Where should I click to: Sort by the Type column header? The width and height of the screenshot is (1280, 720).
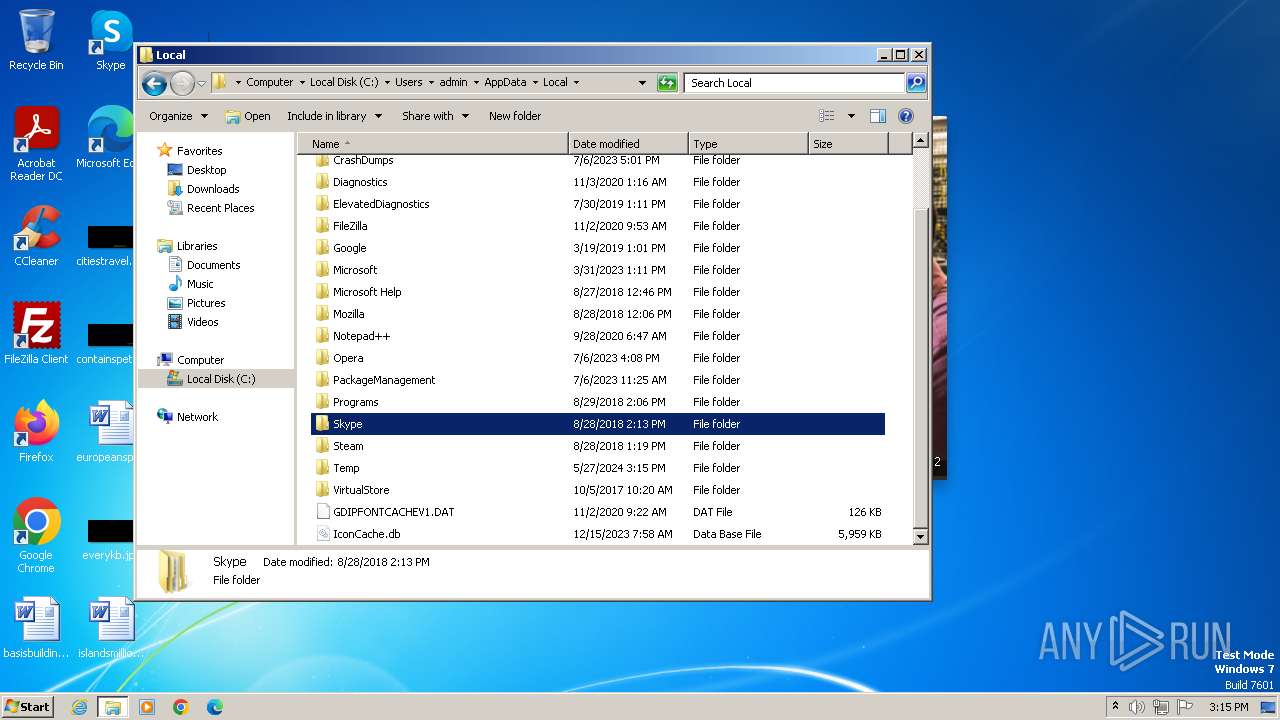(x=748, y=144)
